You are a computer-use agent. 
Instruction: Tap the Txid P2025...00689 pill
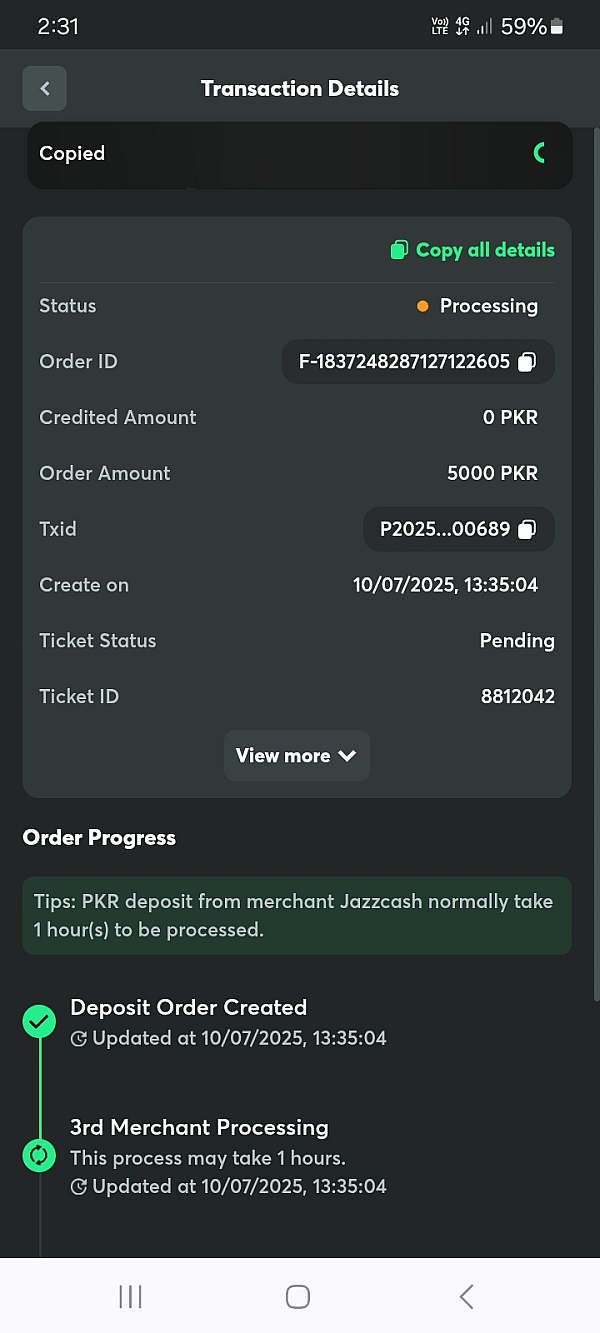[x=459, y=530]
